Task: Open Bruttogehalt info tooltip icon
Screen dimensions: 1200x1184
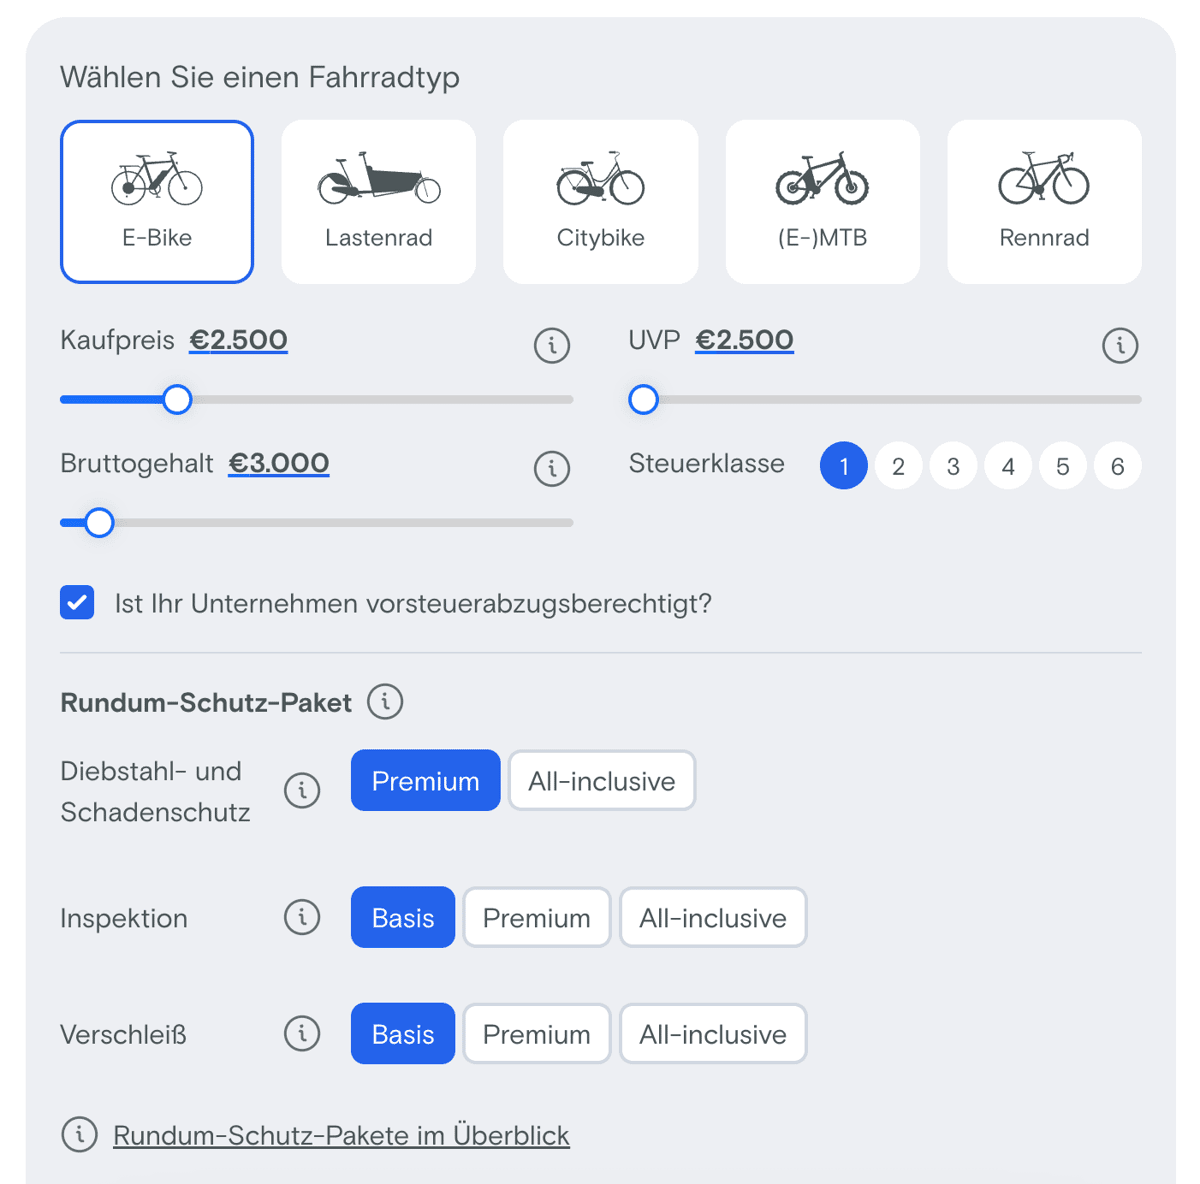Action: pyautogui.click(x=552, y=468)
